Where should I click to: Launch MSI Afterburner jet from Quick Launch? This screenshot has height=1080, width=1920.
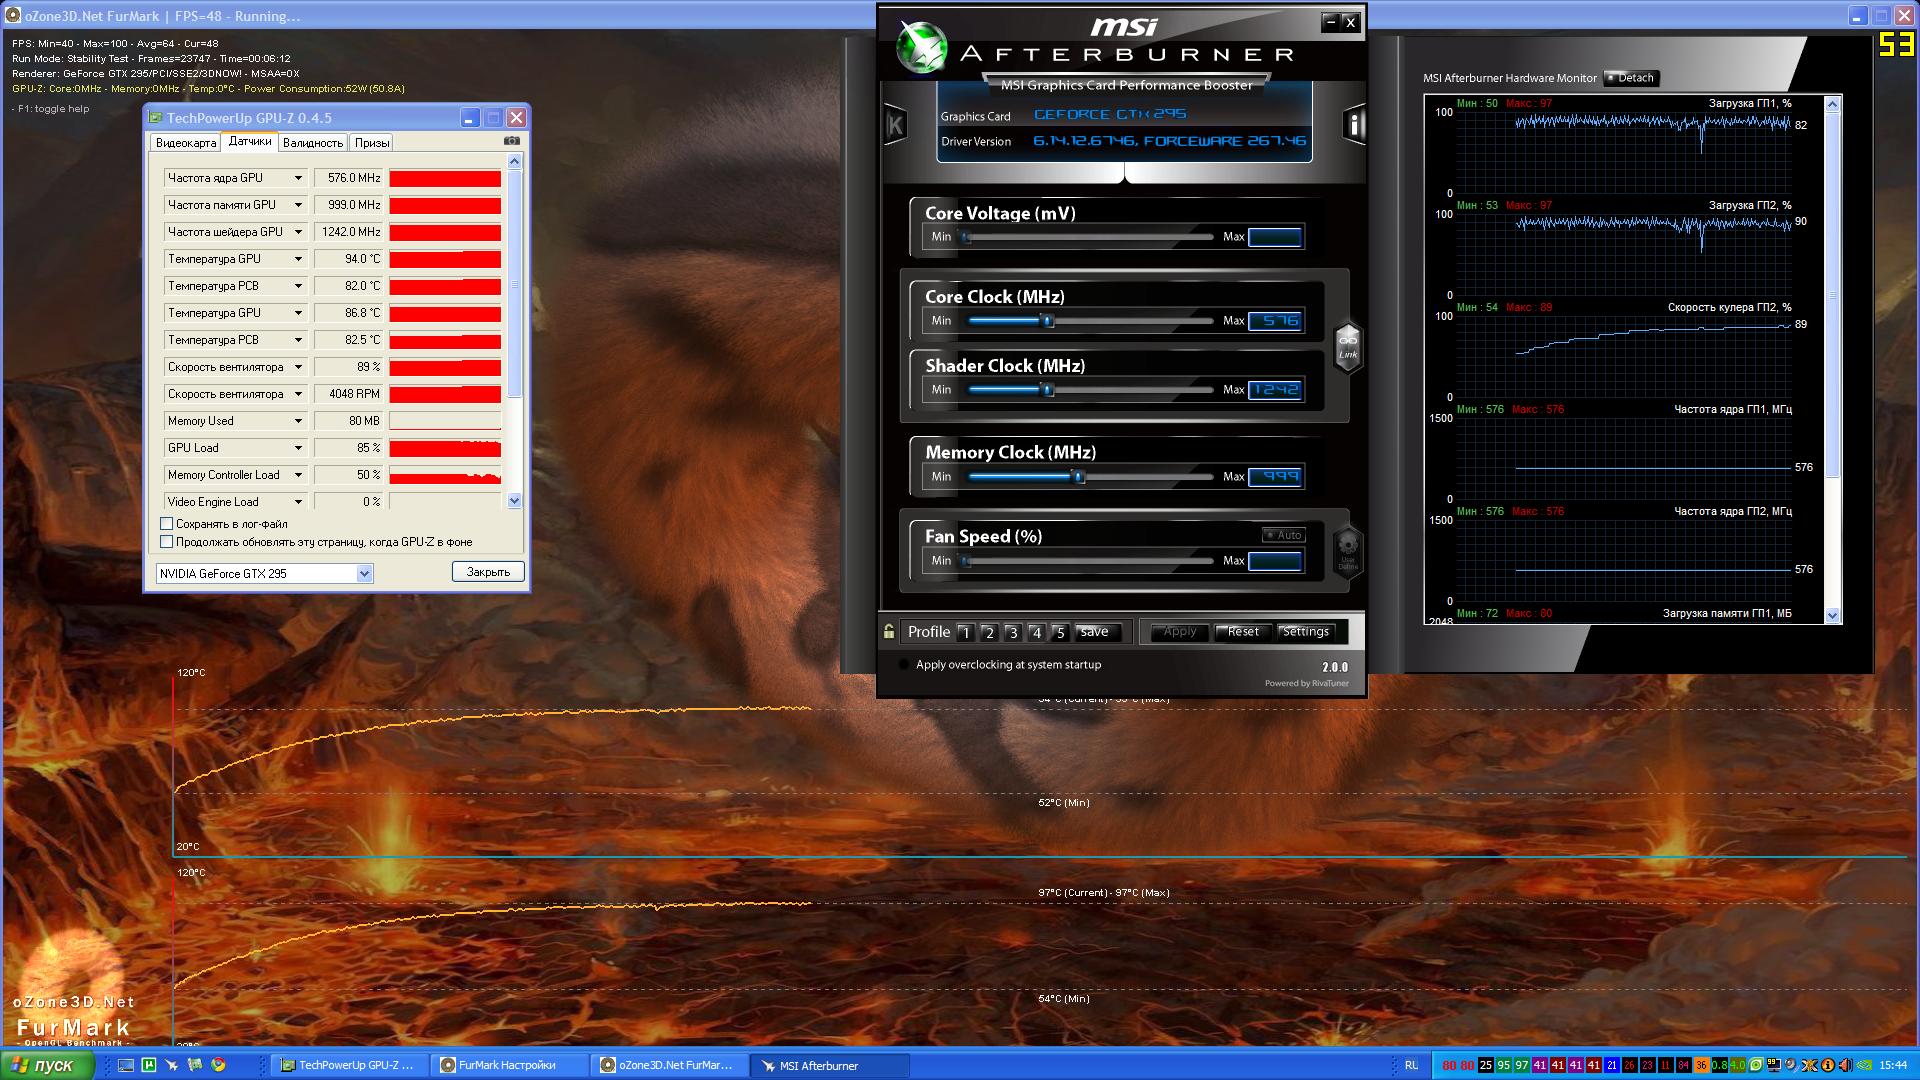click(x=172, y=1065)
